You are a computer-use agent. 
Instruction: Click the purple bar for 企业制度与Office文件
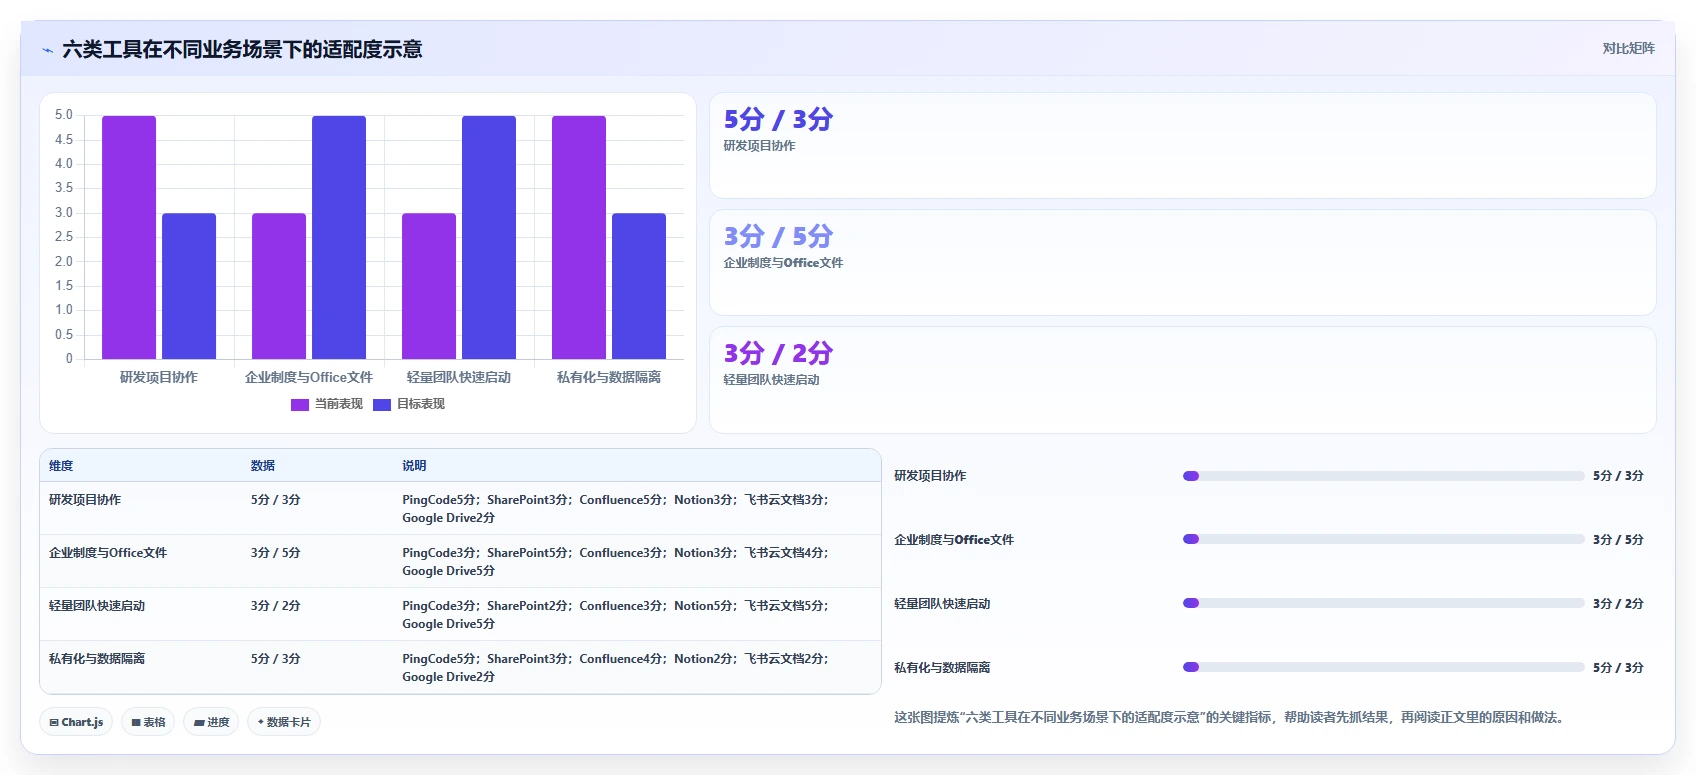(279, 286)
